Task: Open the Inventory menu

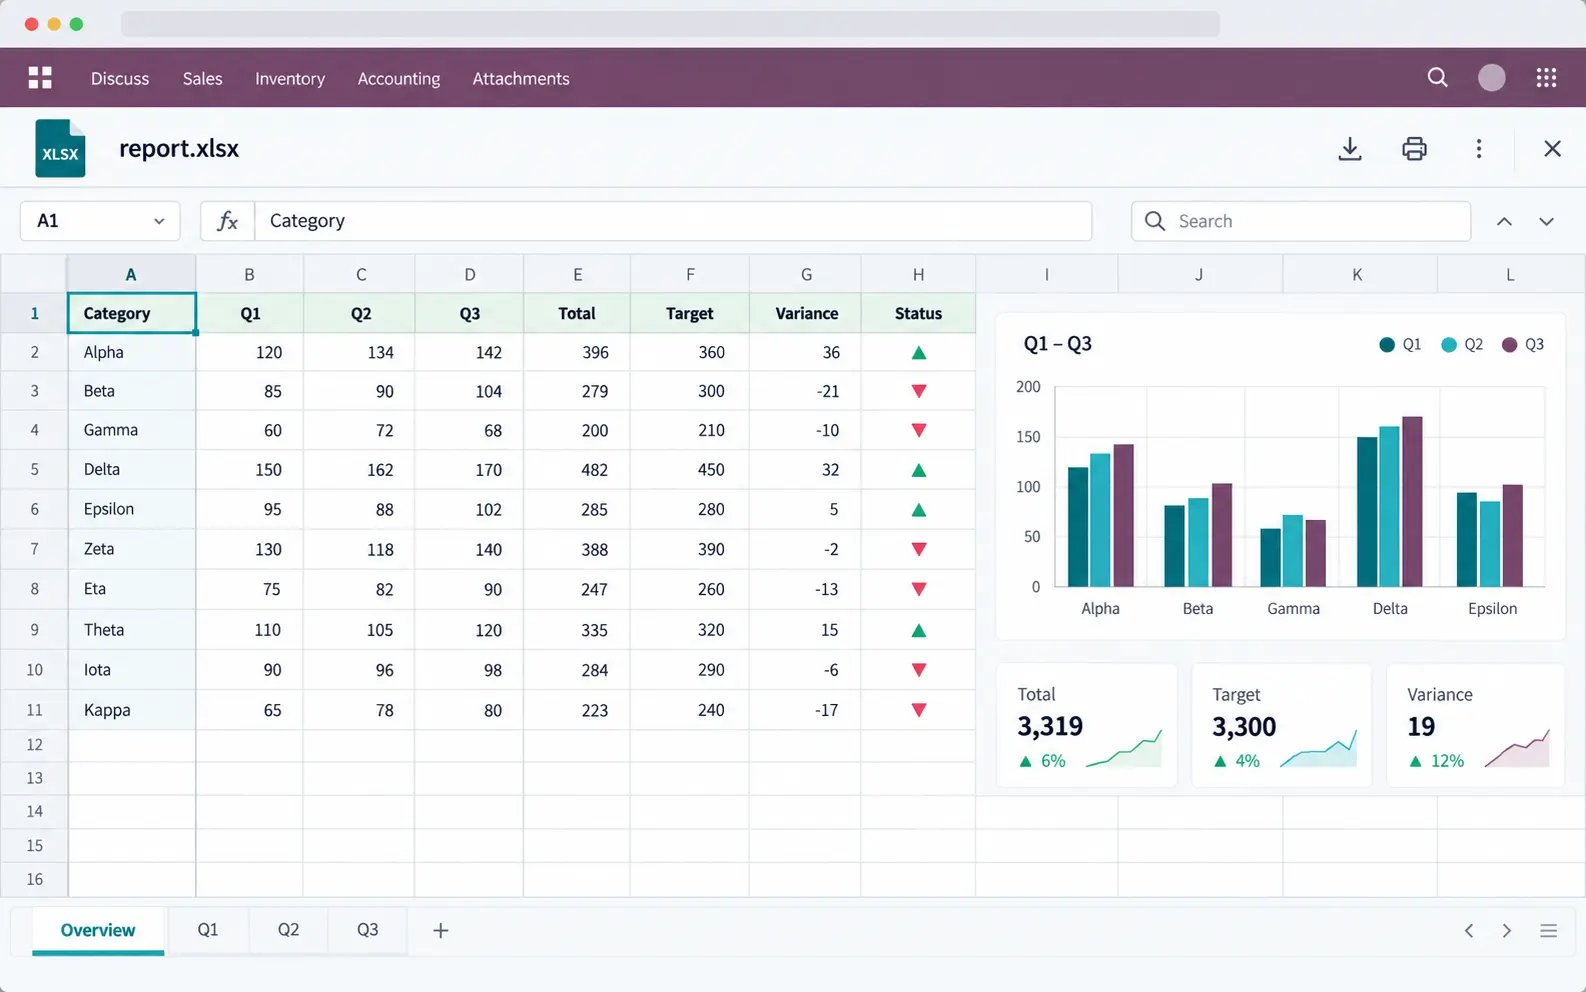Action: click(290, 78)
